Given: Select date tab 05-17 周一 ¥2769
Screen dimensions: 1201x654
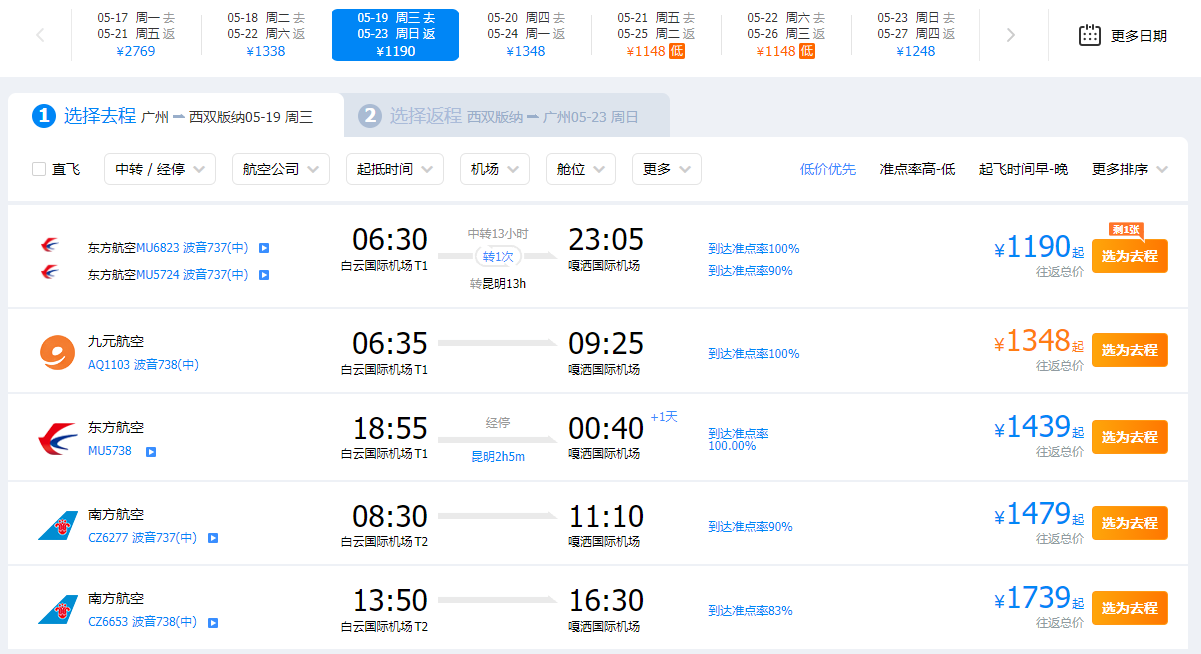Looking at the screenshot, I should pyautogui.click(x=135, y=35).
